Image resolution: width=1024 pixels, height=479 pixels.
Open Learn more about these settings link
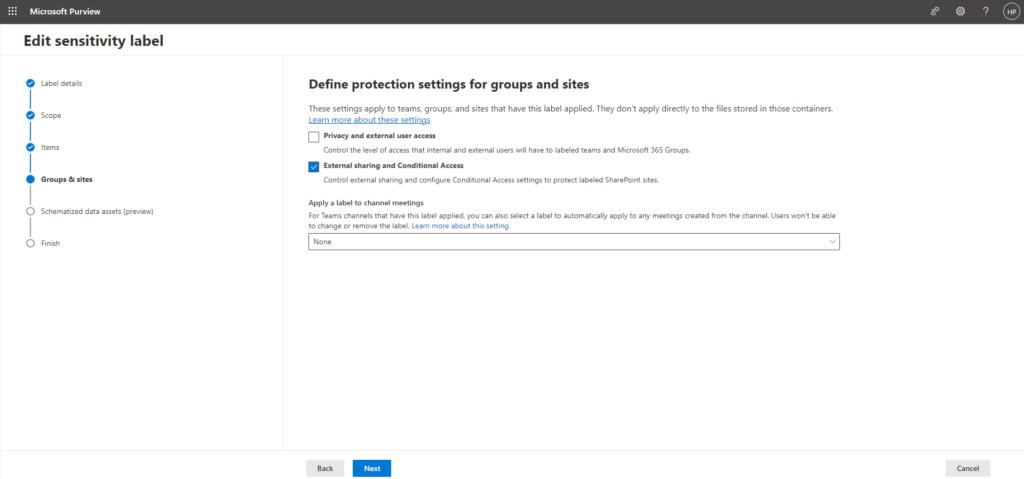[369, 120]
